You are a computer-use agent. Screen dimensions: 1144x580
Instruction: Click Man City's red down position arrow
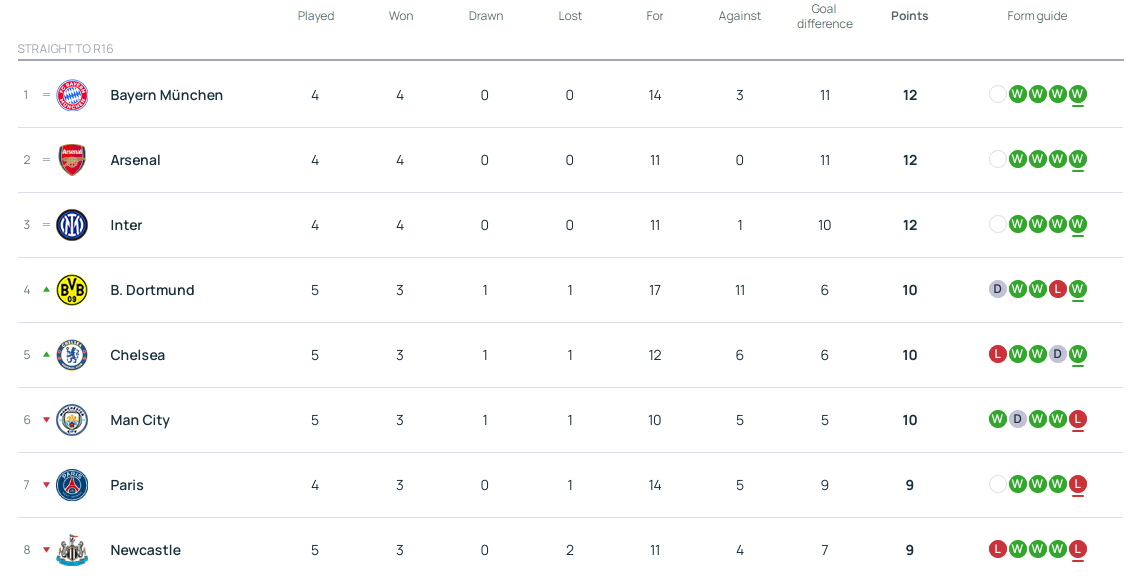[46, 420]
